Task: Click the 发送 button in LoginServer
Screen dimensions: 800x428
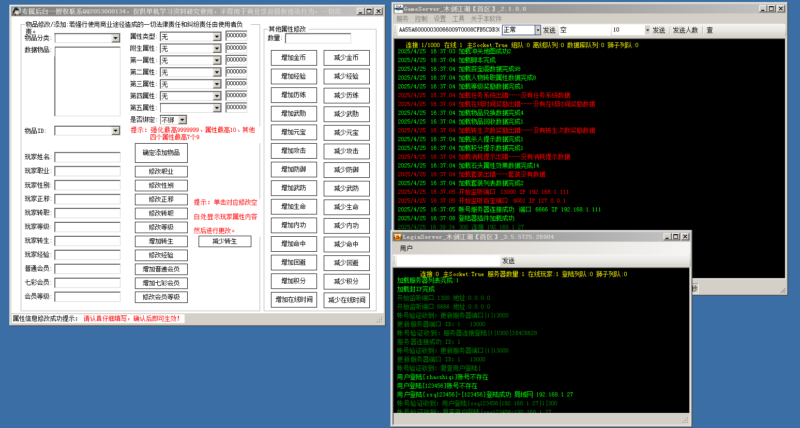Action: click(x=508, y=260)
